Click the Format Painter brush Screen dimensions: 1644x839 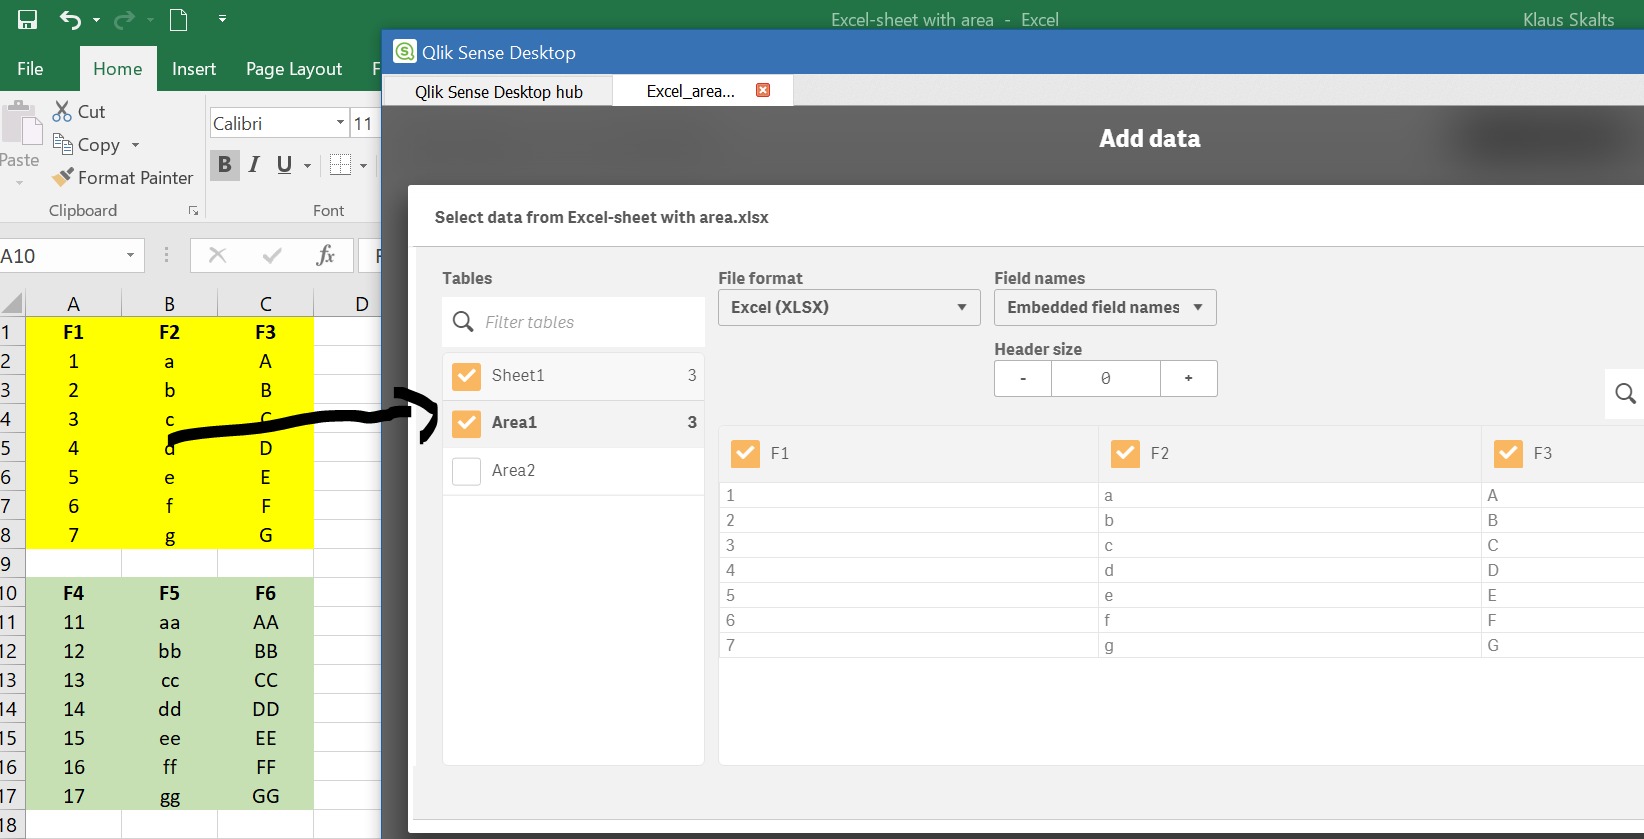(63, 177)
